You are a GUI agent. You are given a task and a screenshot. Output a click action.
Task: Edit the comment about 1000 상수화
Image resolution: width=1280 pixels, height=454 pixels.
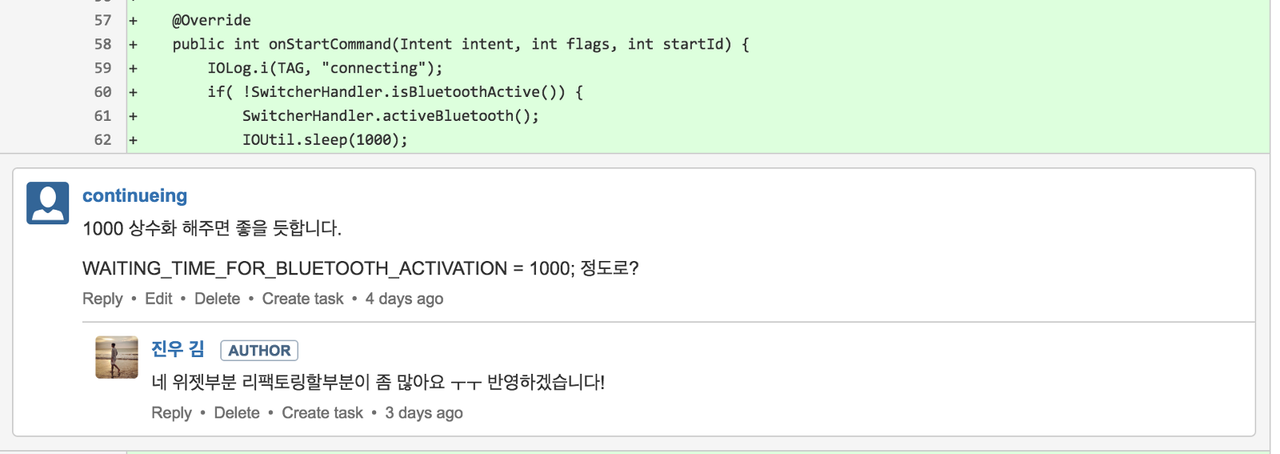coord(158,299)
